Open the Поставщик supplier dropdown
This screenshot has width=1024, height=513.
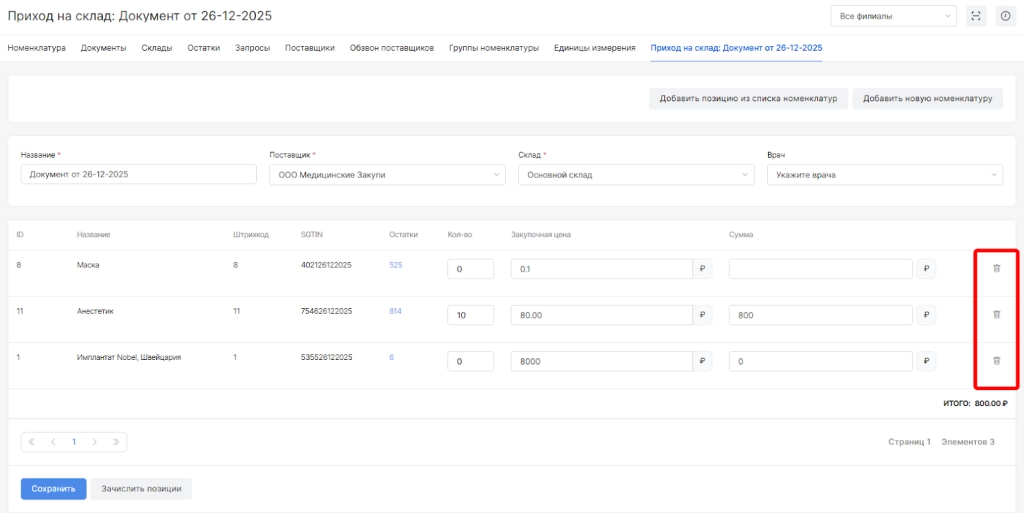tap(387, 175)
